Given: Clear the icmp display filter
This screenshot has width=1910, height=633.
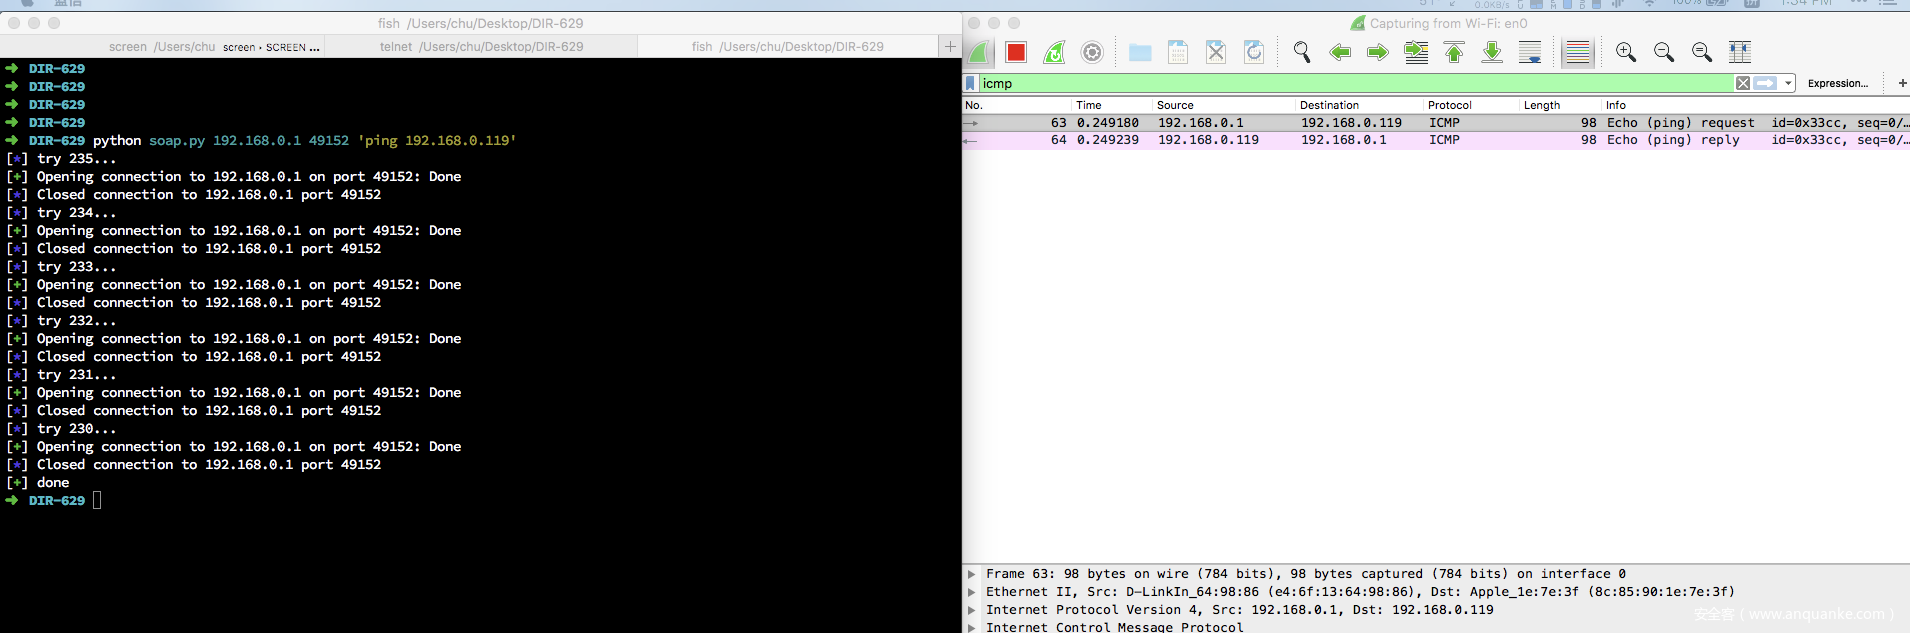Looking at the screenshot, I should coord(1743,83).
